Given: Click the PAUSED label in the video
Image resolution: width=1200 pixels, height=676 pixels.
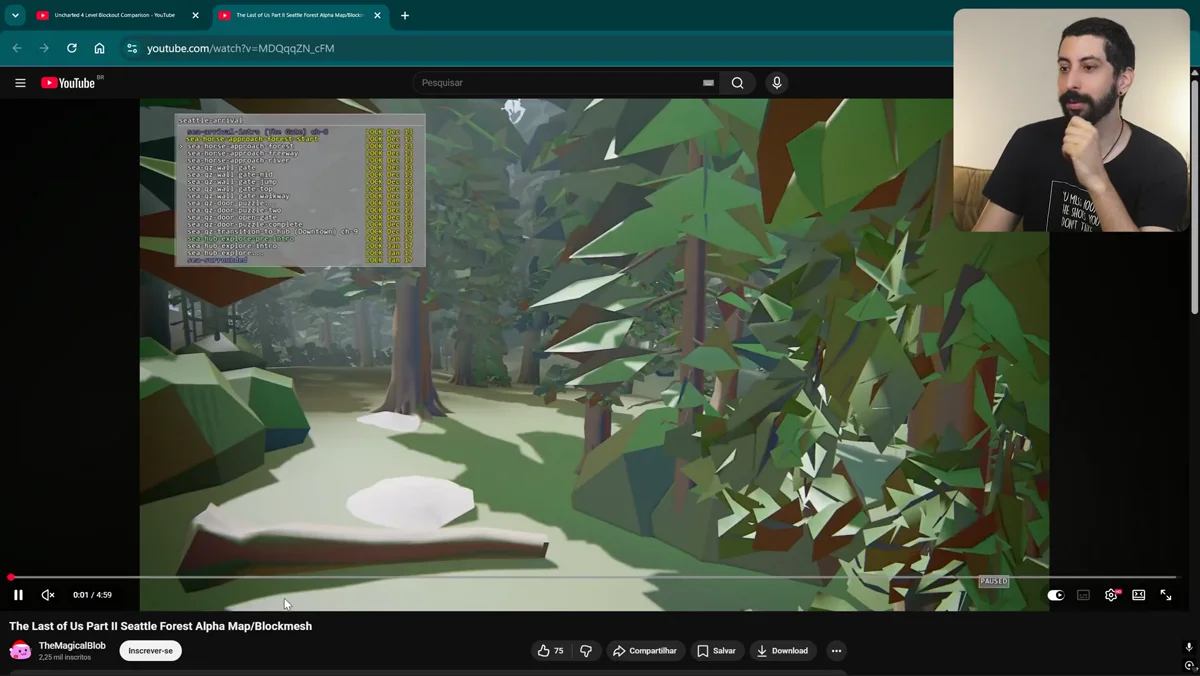Looking at the screenshot, I should [x=994, y=581].
